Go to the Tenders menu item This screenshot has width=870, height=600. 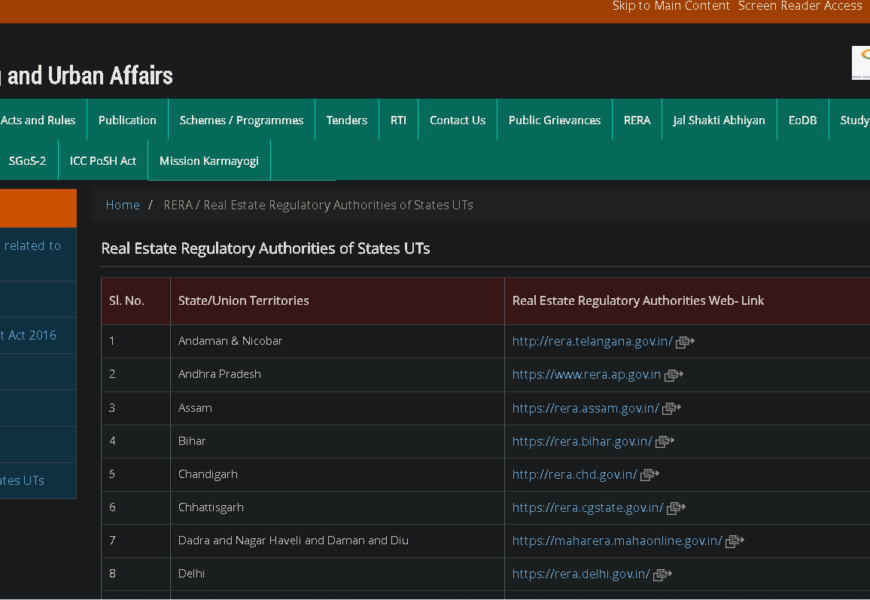coord(347,120)
